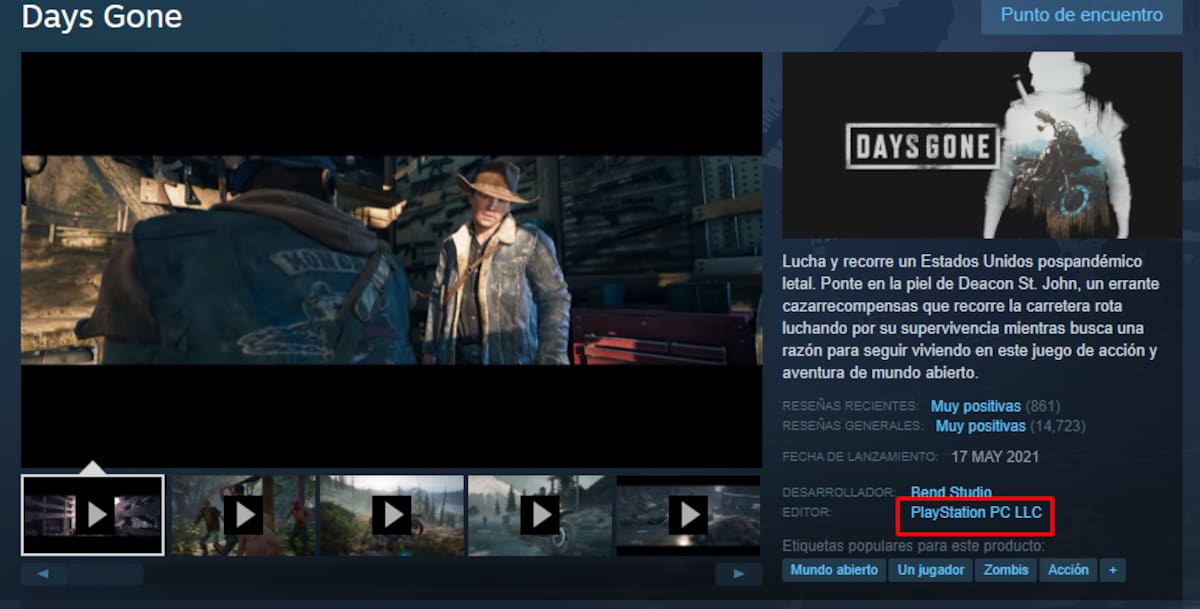Select the Un jugador tag
This screenshot has height=609, width=1200.
(x=931, y=570)
